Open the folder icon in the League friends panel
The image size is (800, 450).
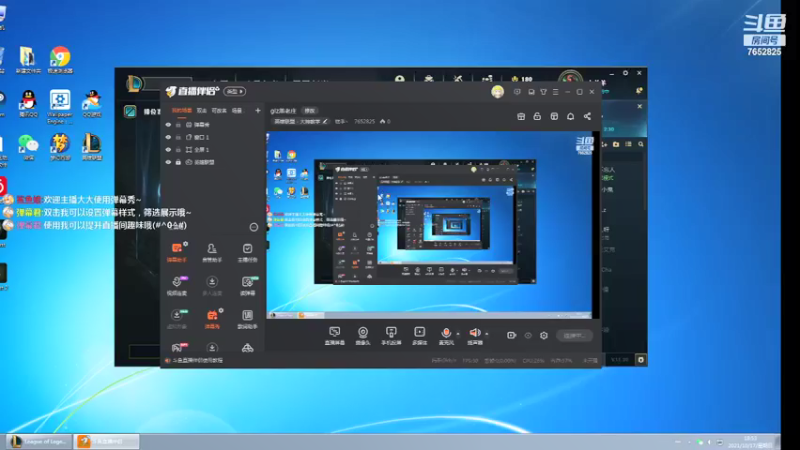[x=616, y=144]
